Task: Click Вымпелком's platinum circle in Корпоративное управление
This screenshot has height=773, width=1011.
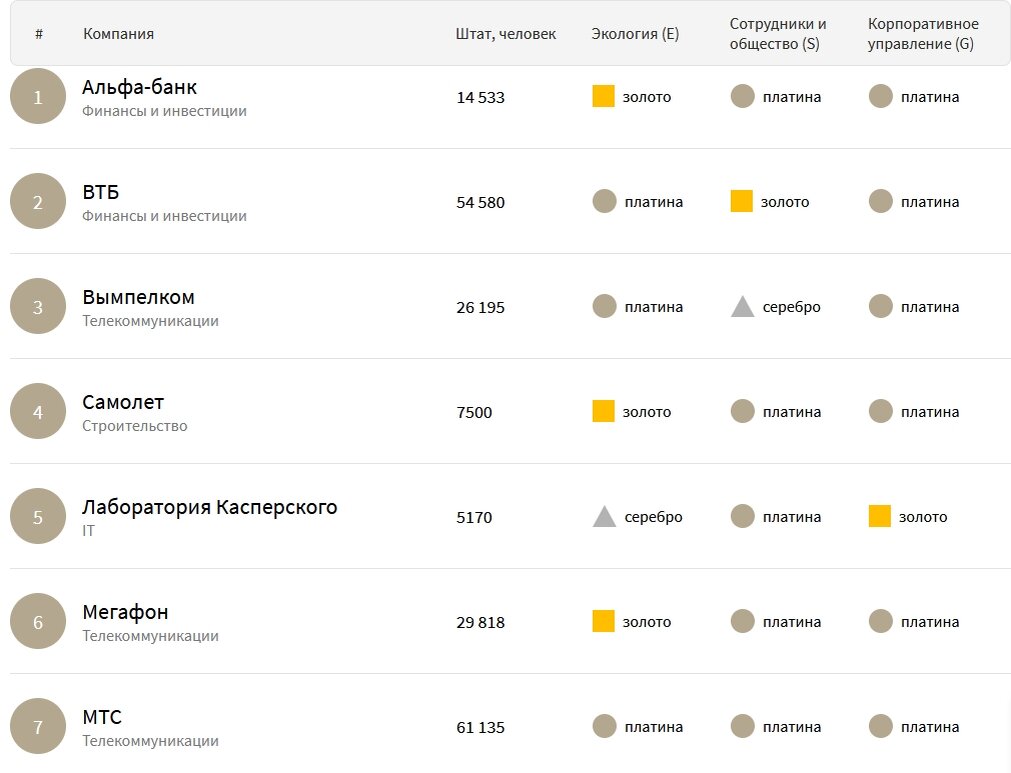Action: 881,306
